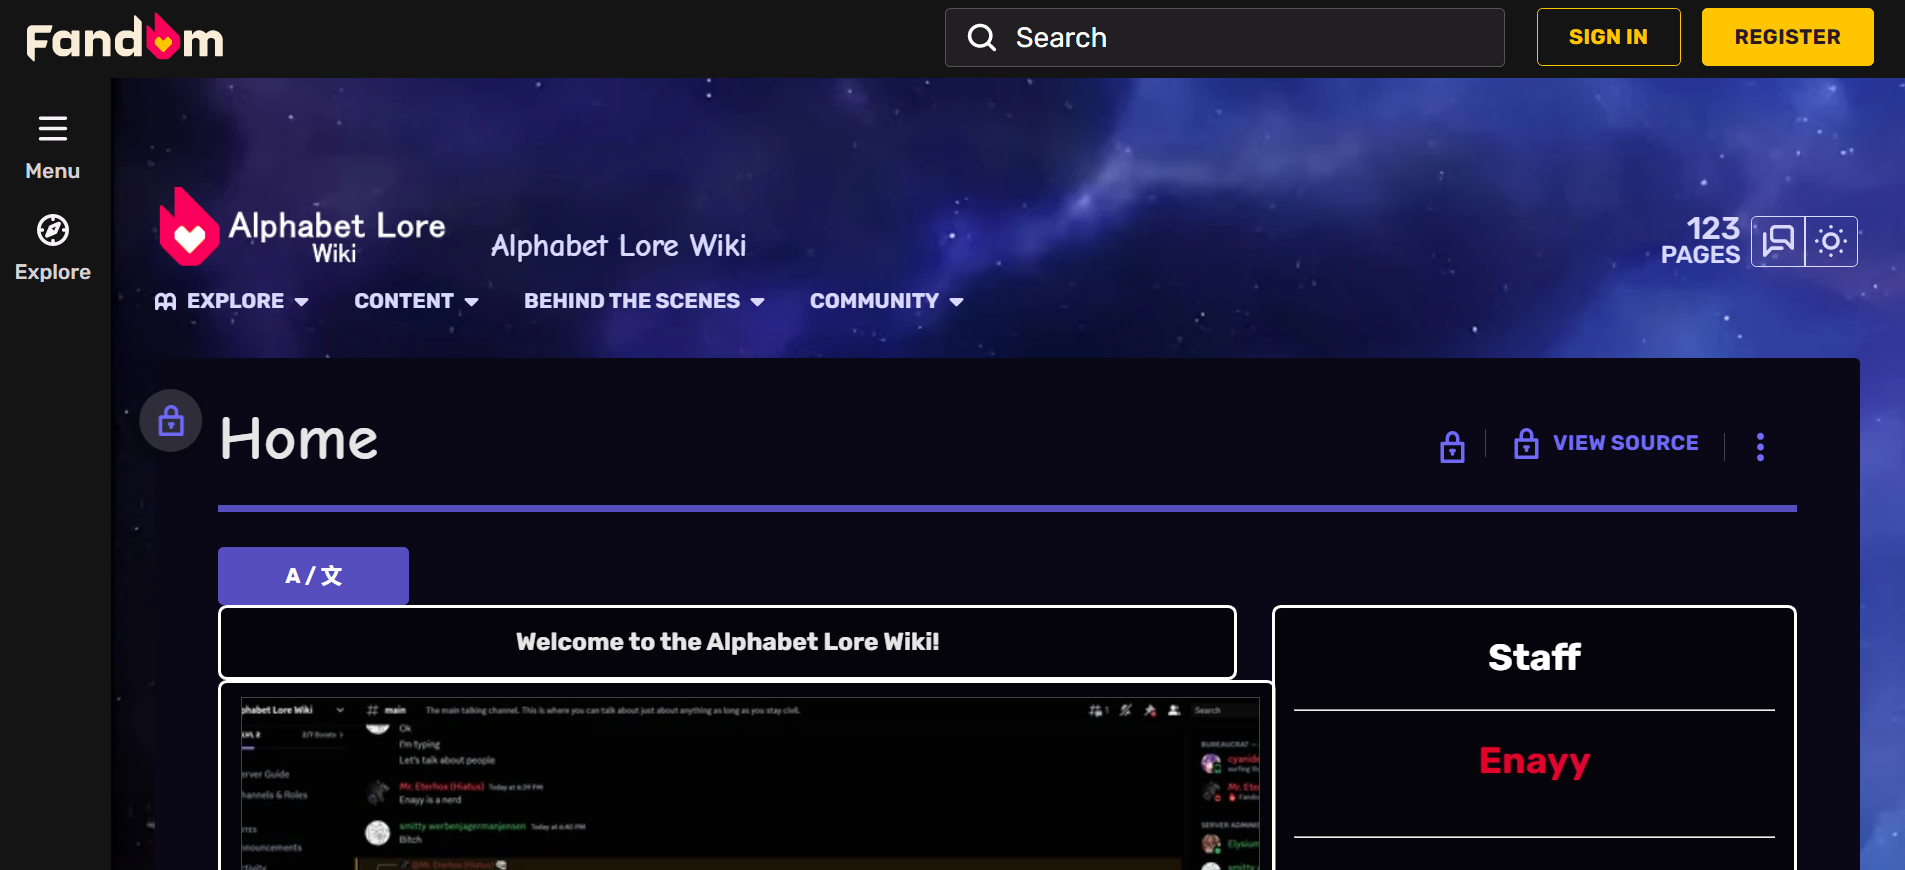
Task: Open the Enayy staff member link
Action: coord(1534,761)
